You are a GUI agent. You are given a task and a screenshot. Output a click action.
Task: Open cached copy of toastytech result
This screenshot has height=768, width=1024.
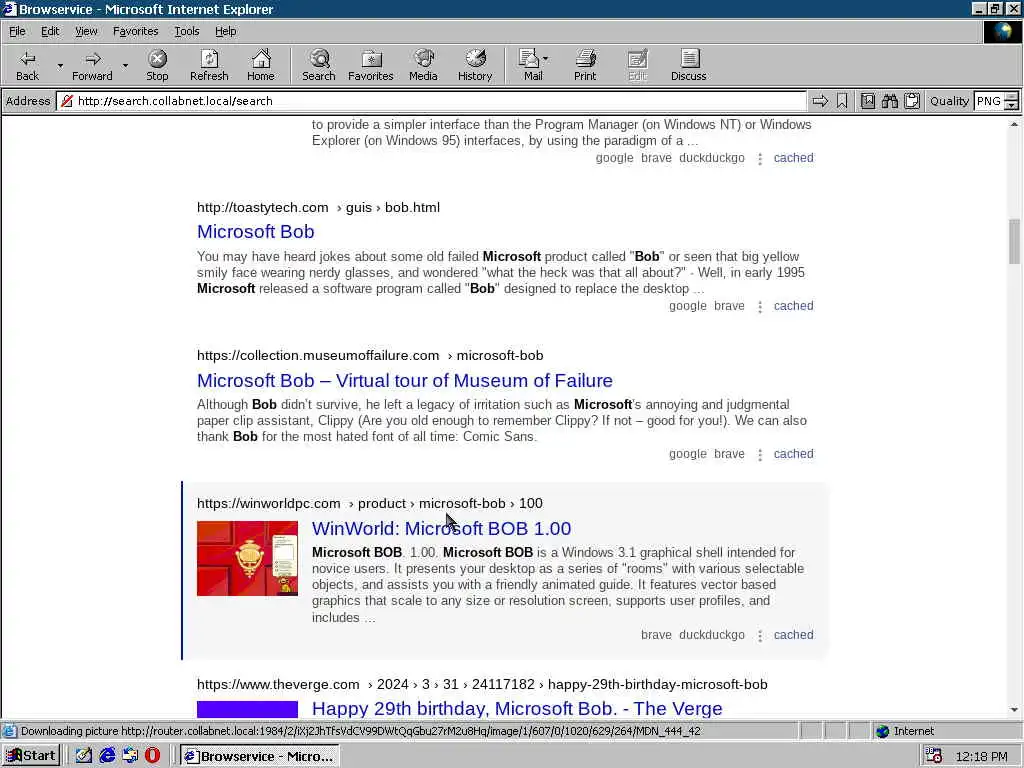(x=793, y=306)
